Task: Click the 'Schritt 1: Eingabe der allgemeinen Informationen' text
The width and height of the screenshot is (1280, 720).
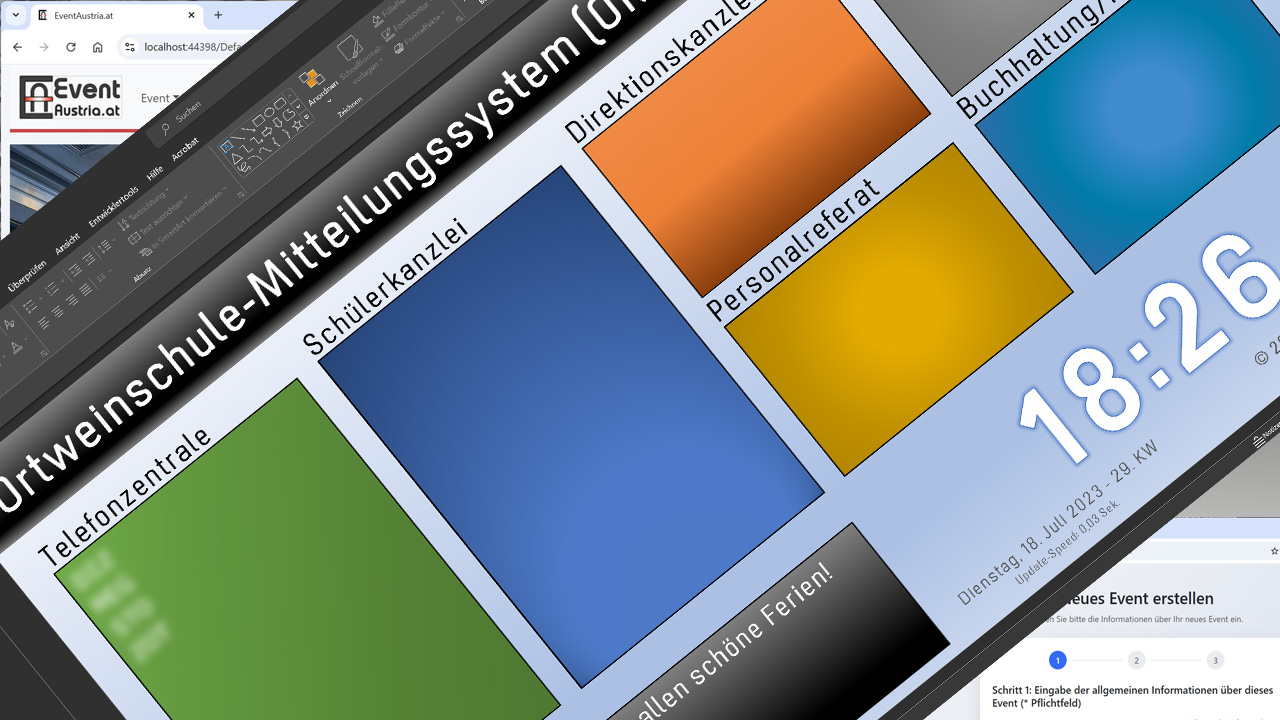Action: (1132, 696)
